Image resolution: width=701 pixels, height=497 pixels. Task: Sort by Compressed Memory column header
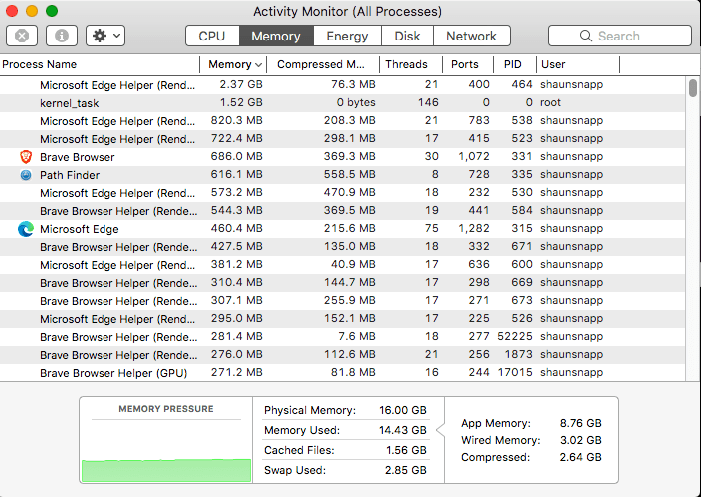pos(323,64)
